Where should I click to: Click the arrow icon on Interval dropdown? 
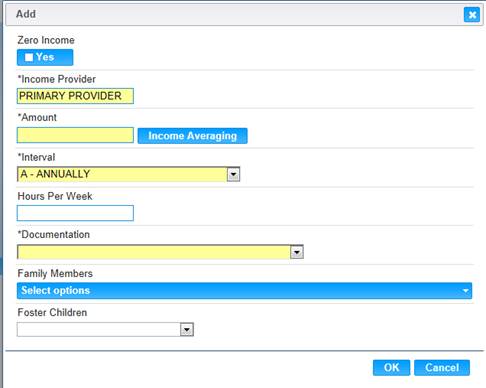tap(233, 174)
